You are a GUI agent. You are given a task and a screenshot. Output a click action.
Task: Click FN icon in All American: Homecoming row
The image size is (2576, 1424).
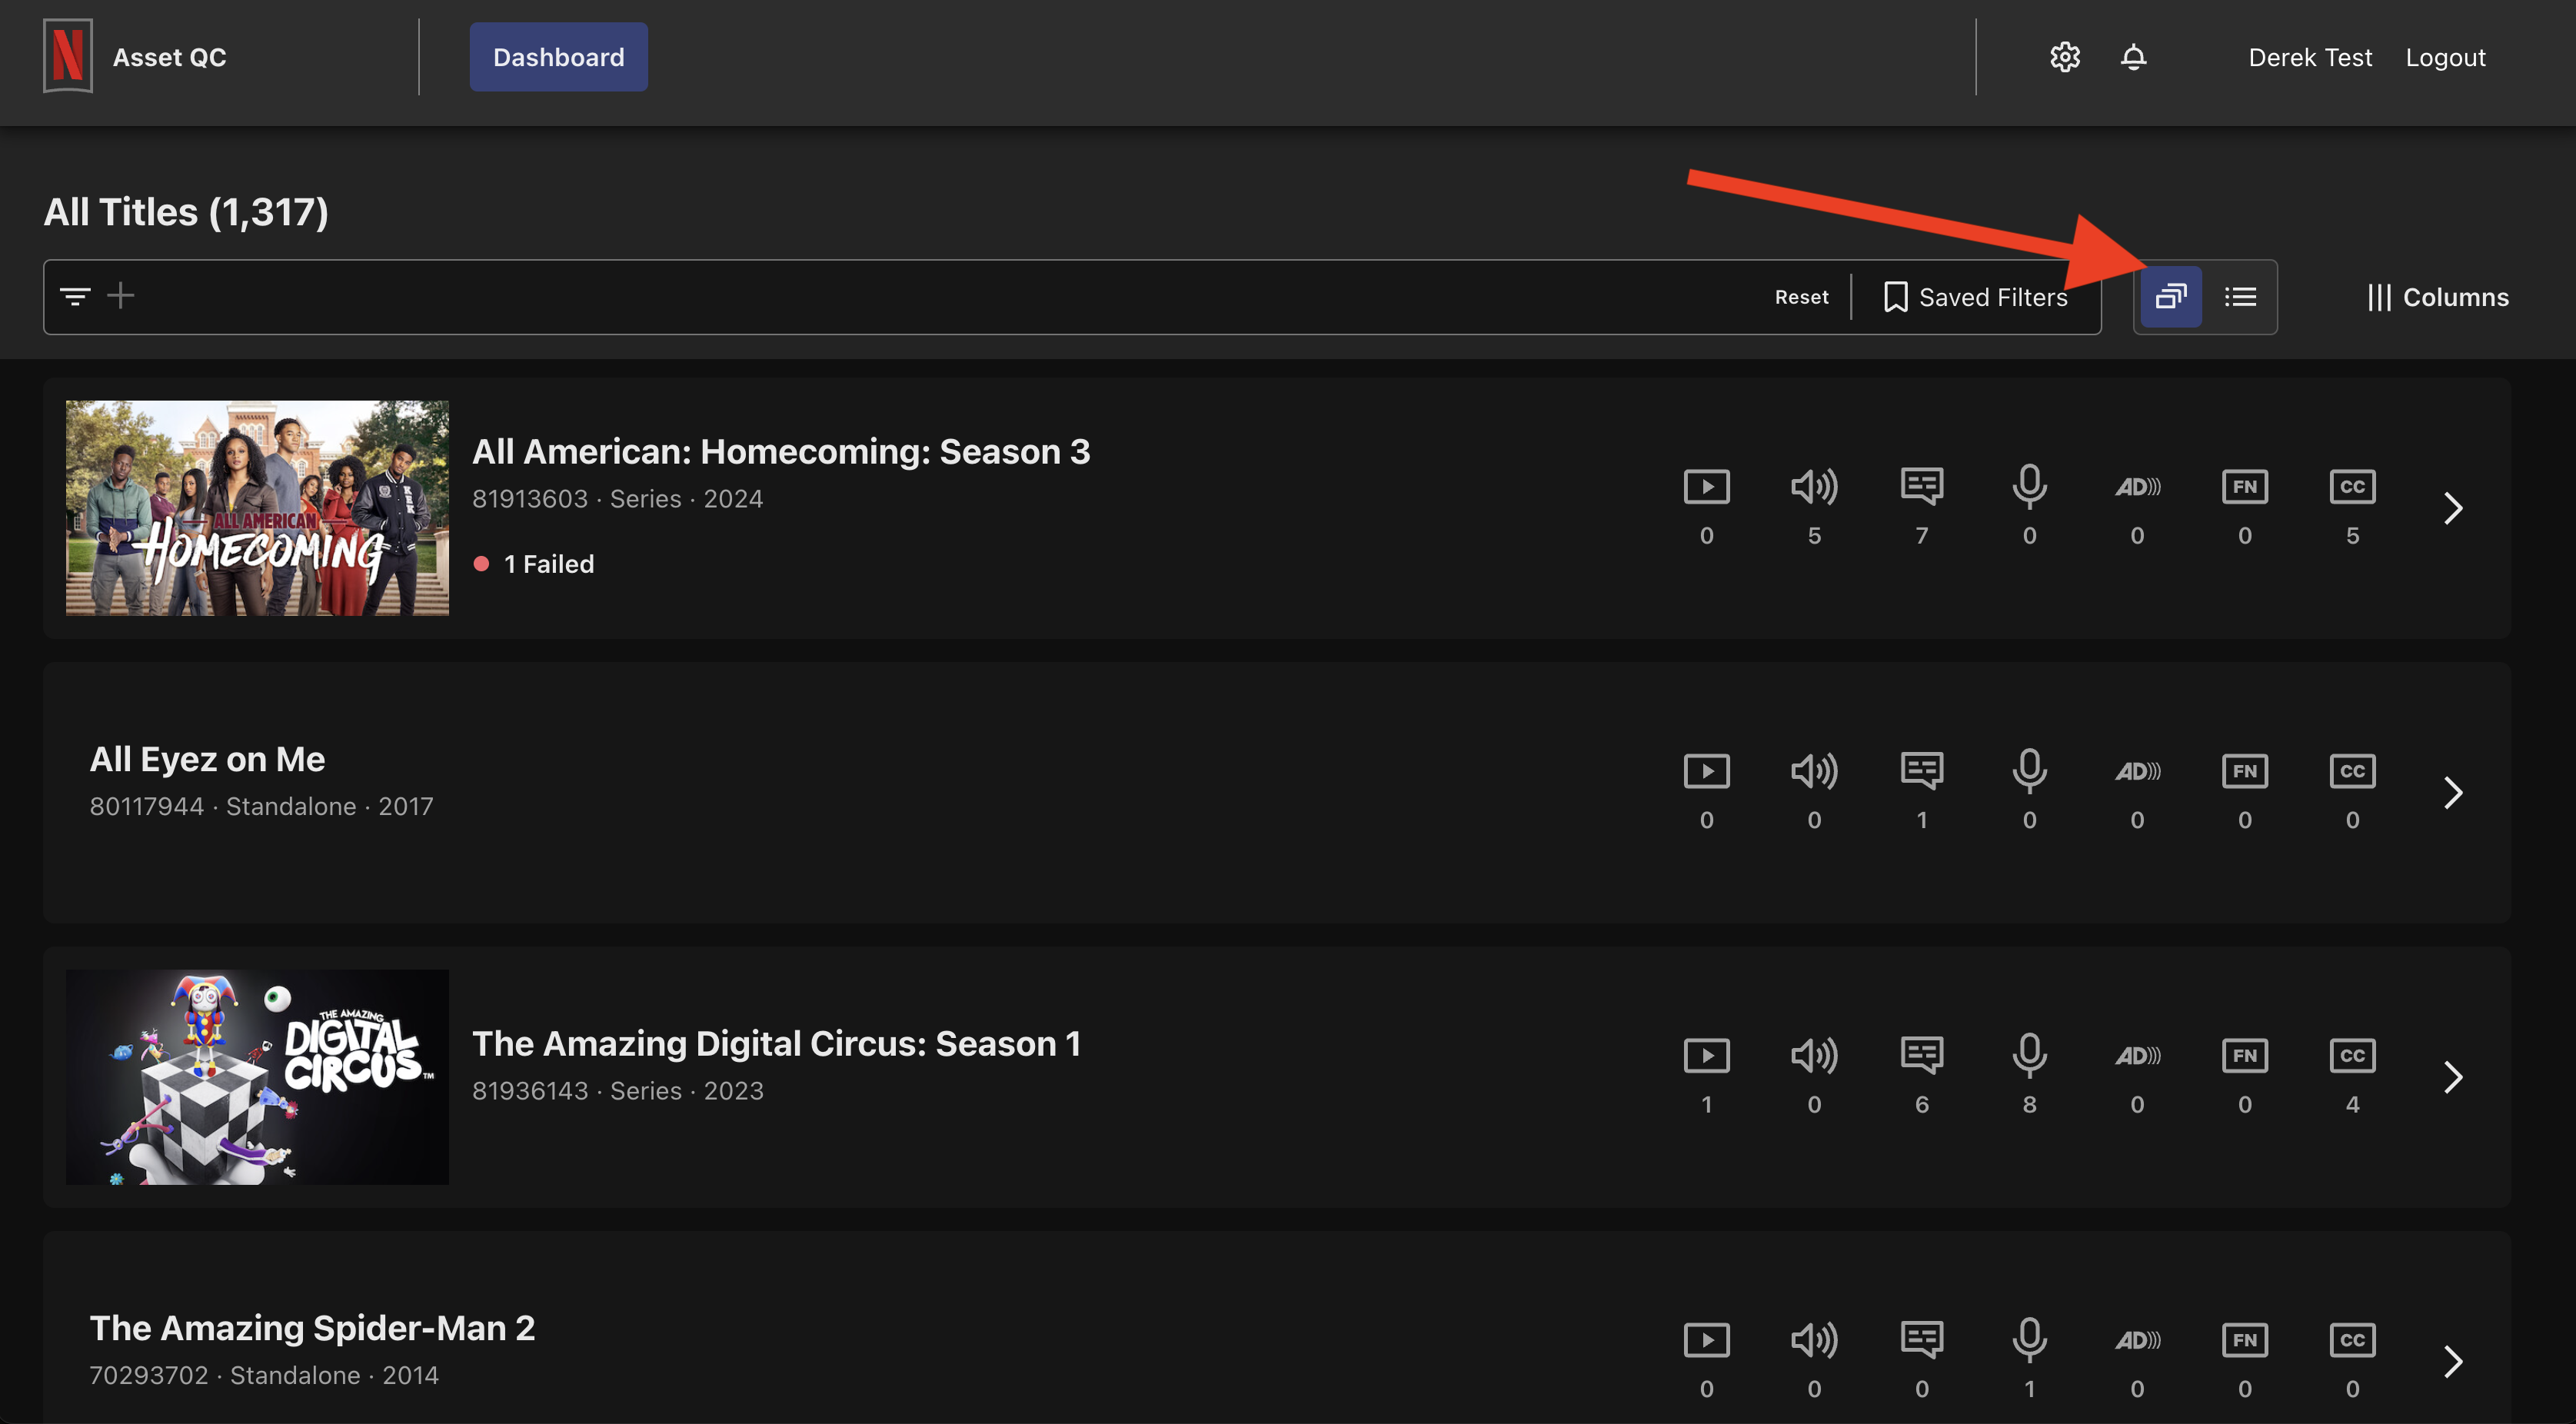coord(2244,487)
